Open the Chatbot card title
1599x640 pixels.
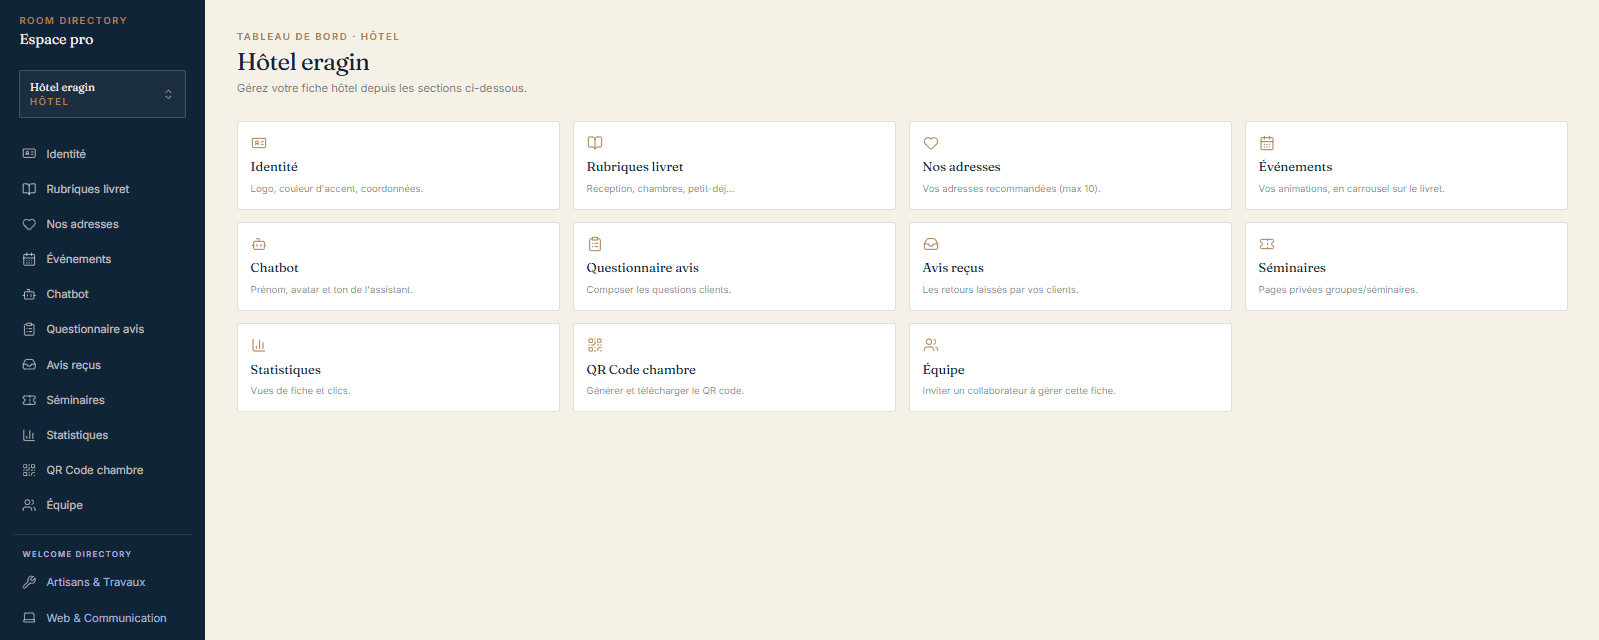pos(274,268)
